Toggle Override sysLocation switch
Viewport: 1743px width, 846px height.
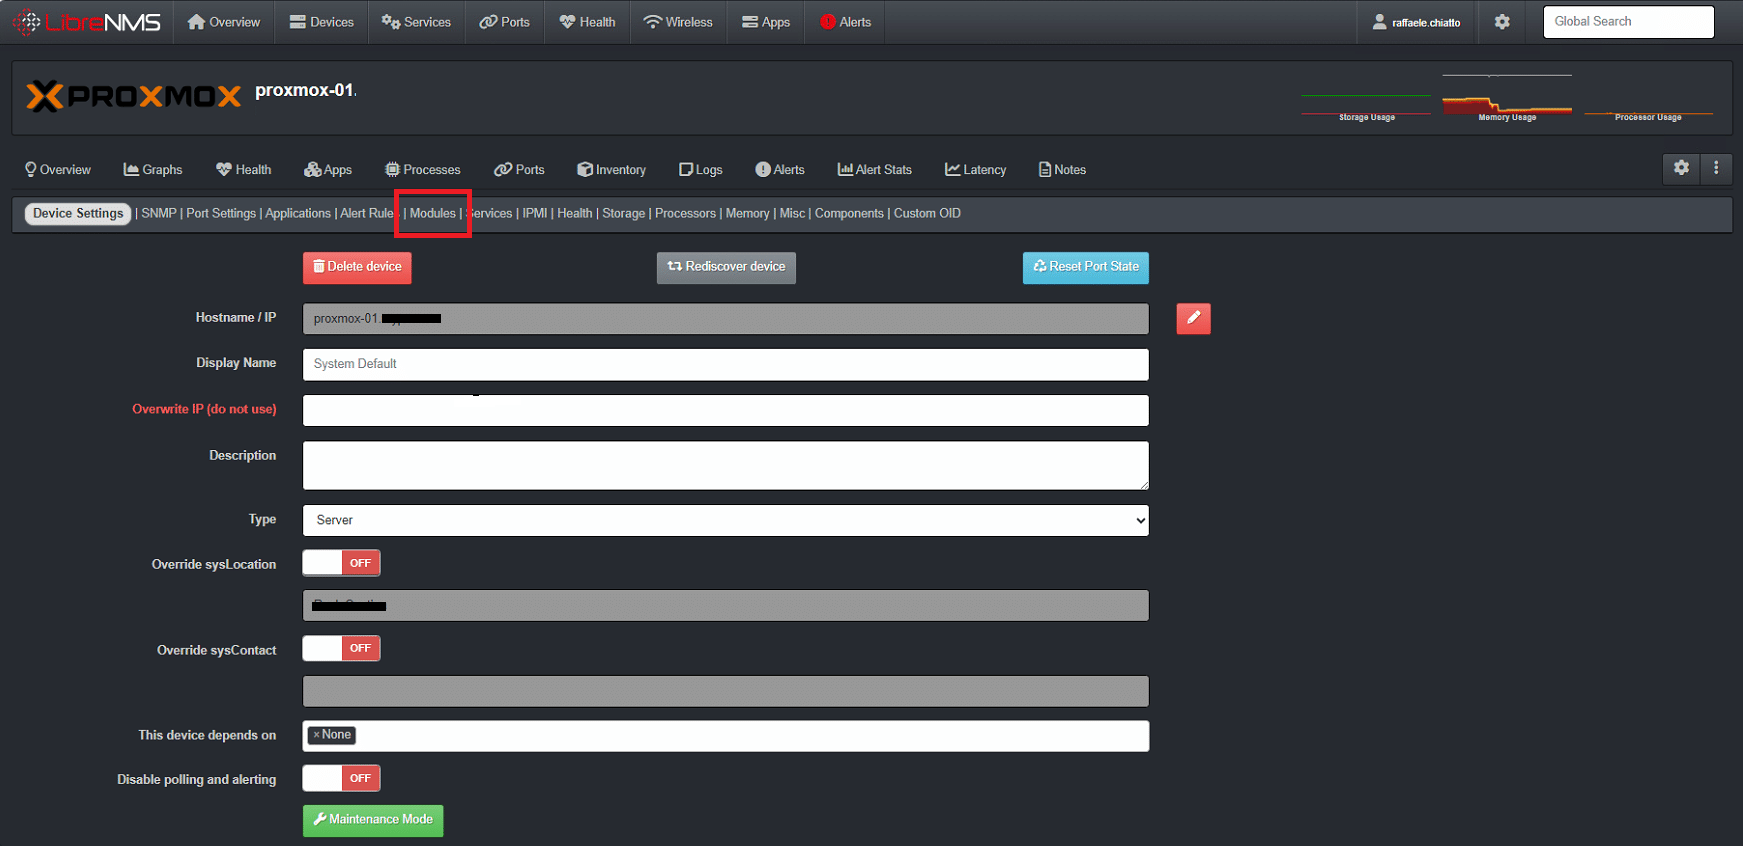coord(341,563)
